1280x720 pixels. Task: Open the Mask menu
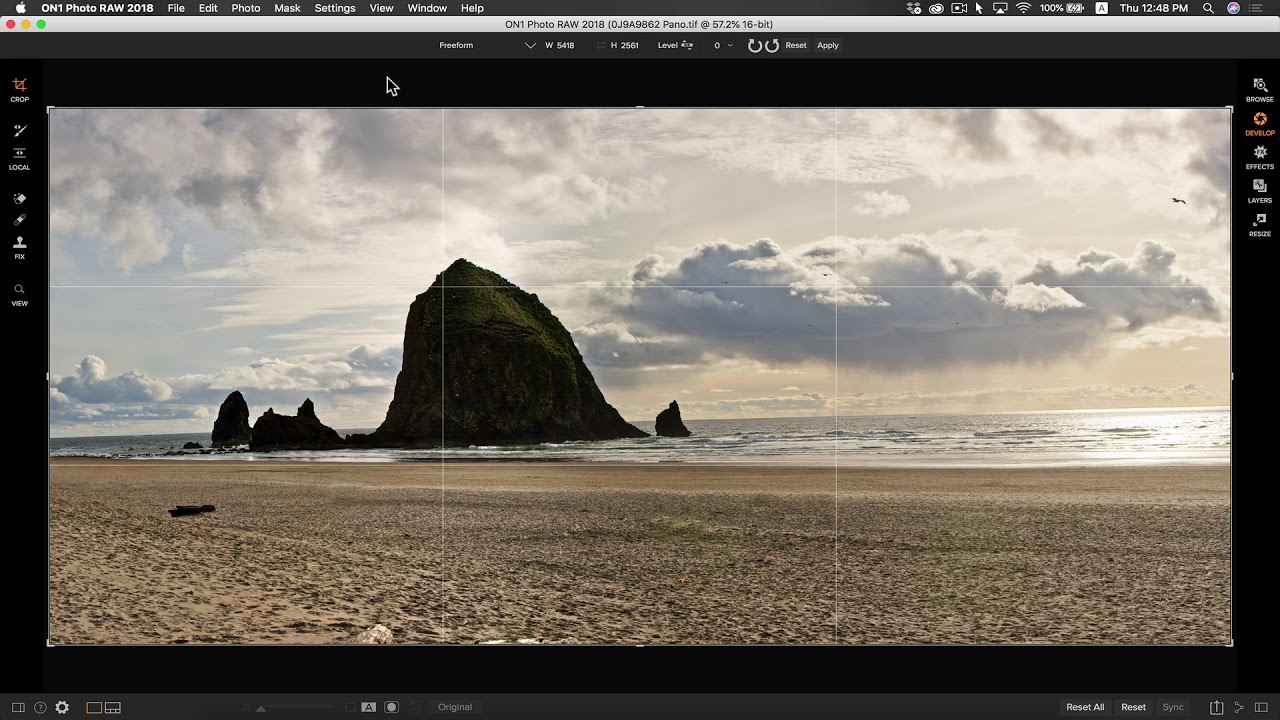pos(287,8)
